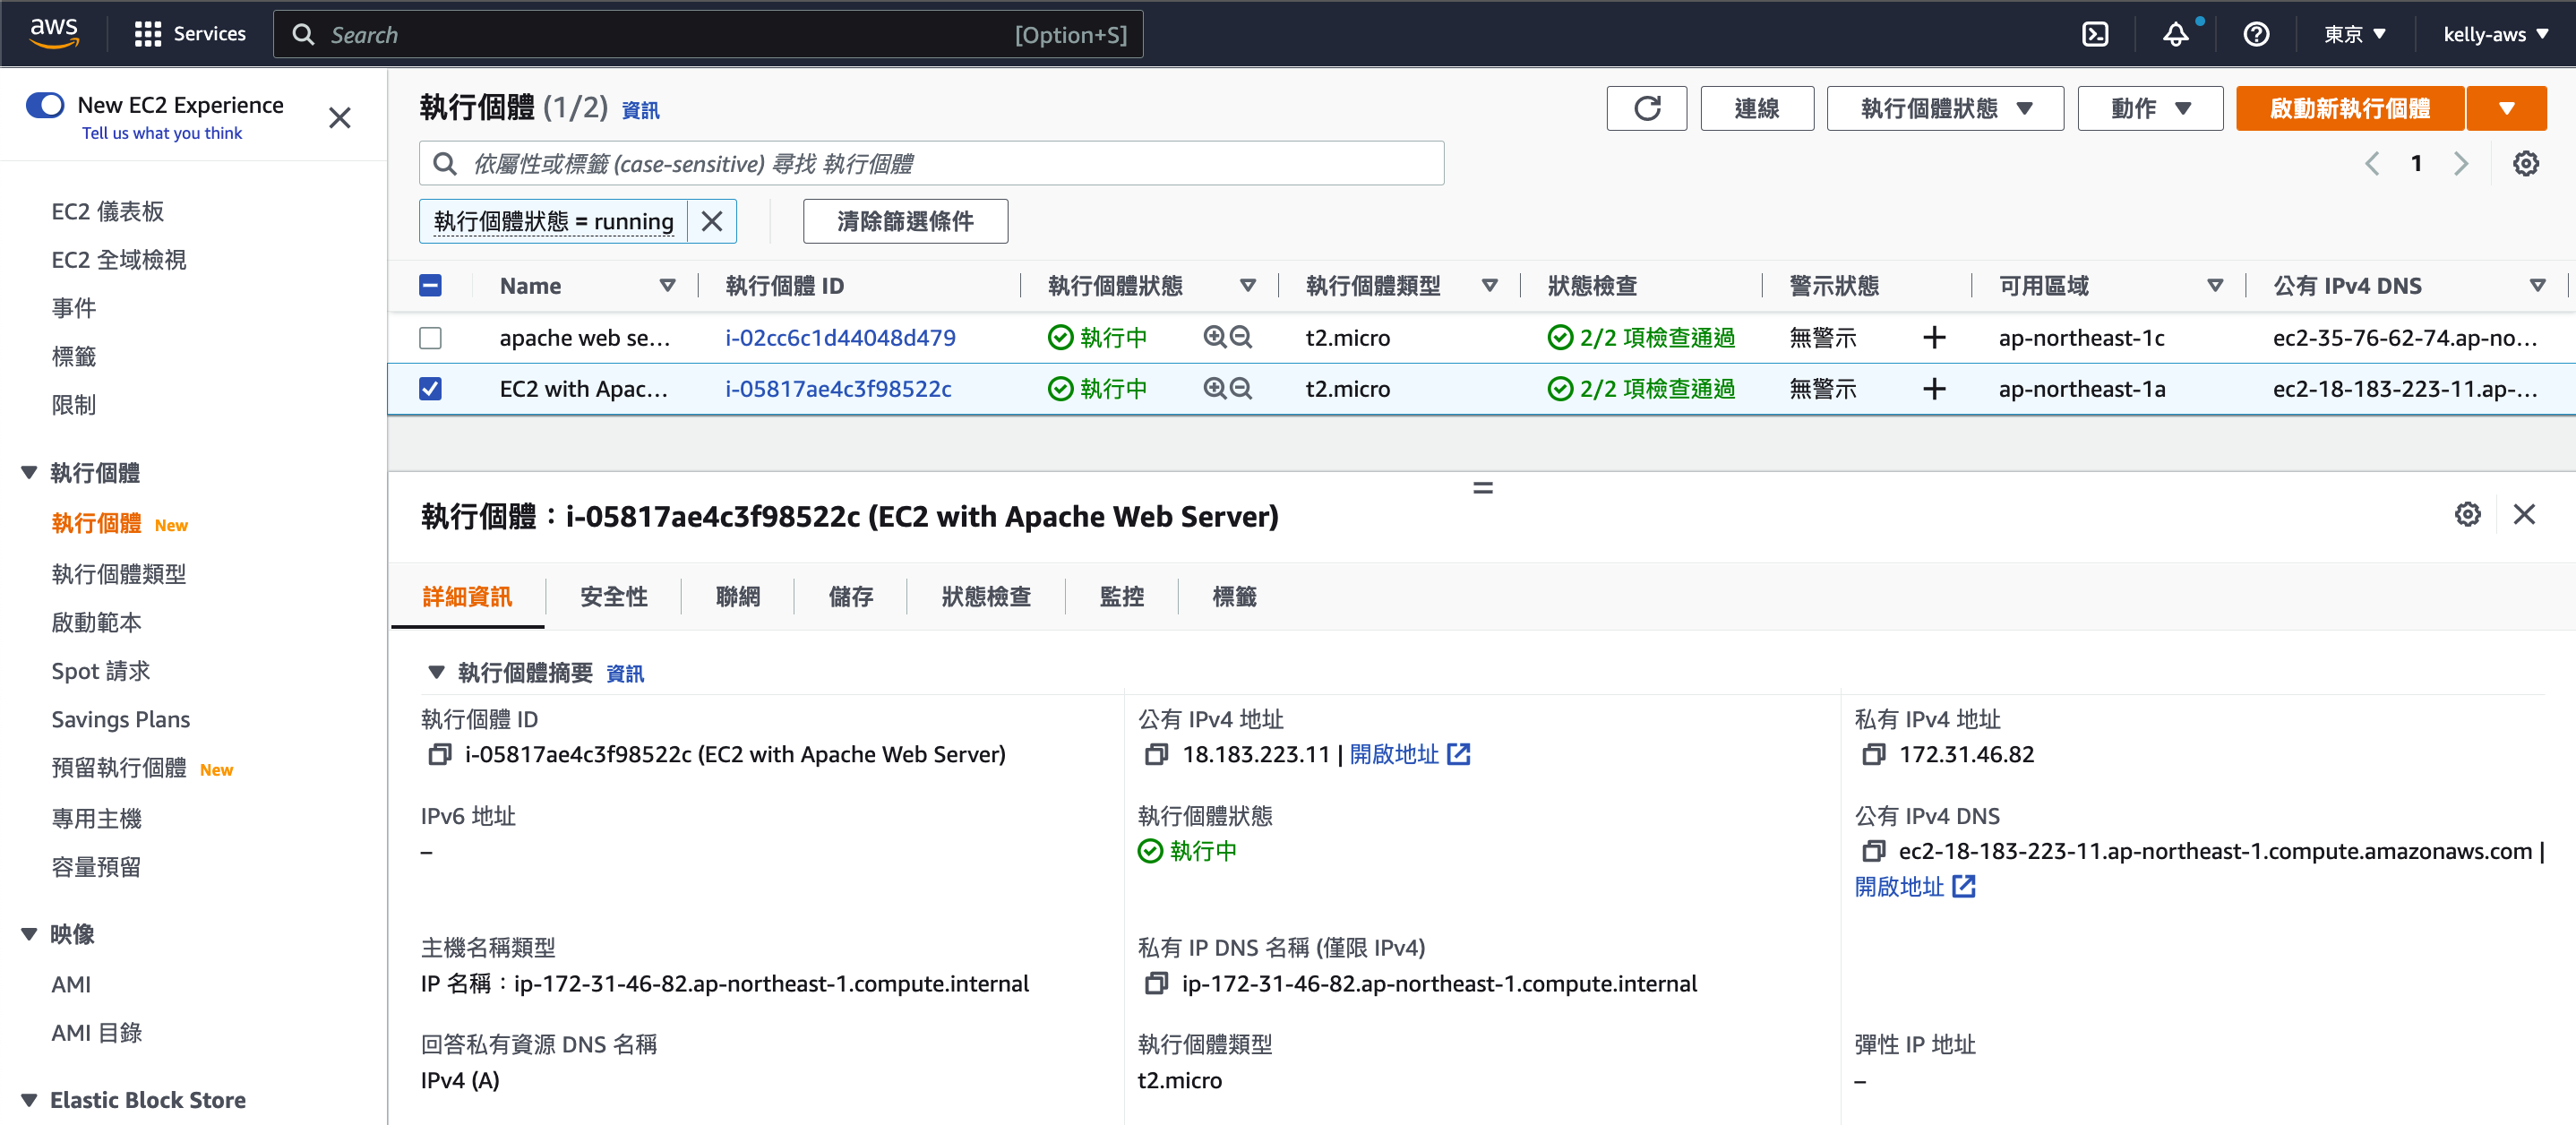Open AMI in the sidebar
Screen dimensions: 2576x1125
[71, 984]
